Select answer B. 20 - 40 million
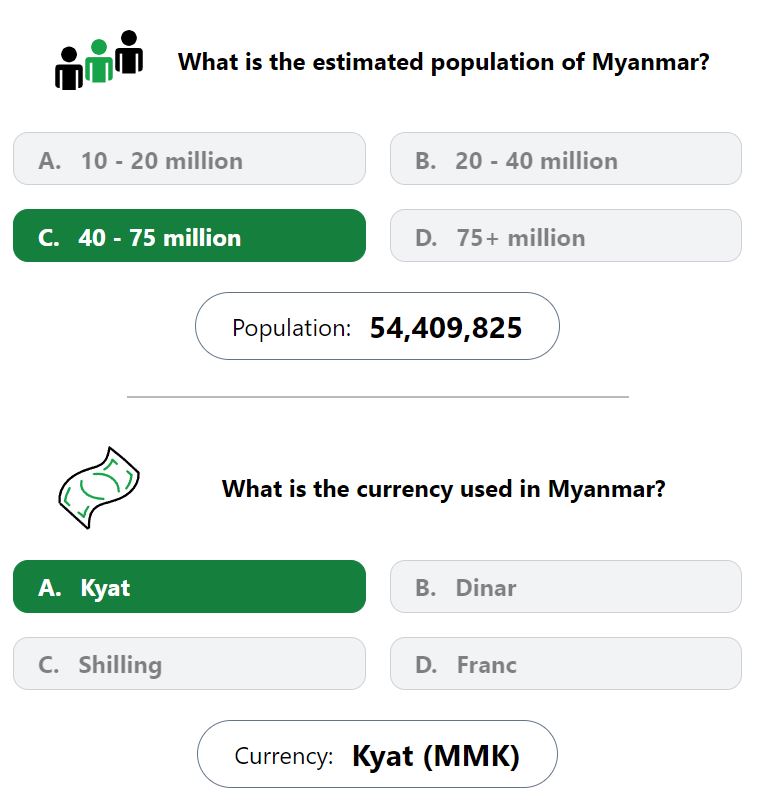This screenshot has width=757, height=803. 566,159
